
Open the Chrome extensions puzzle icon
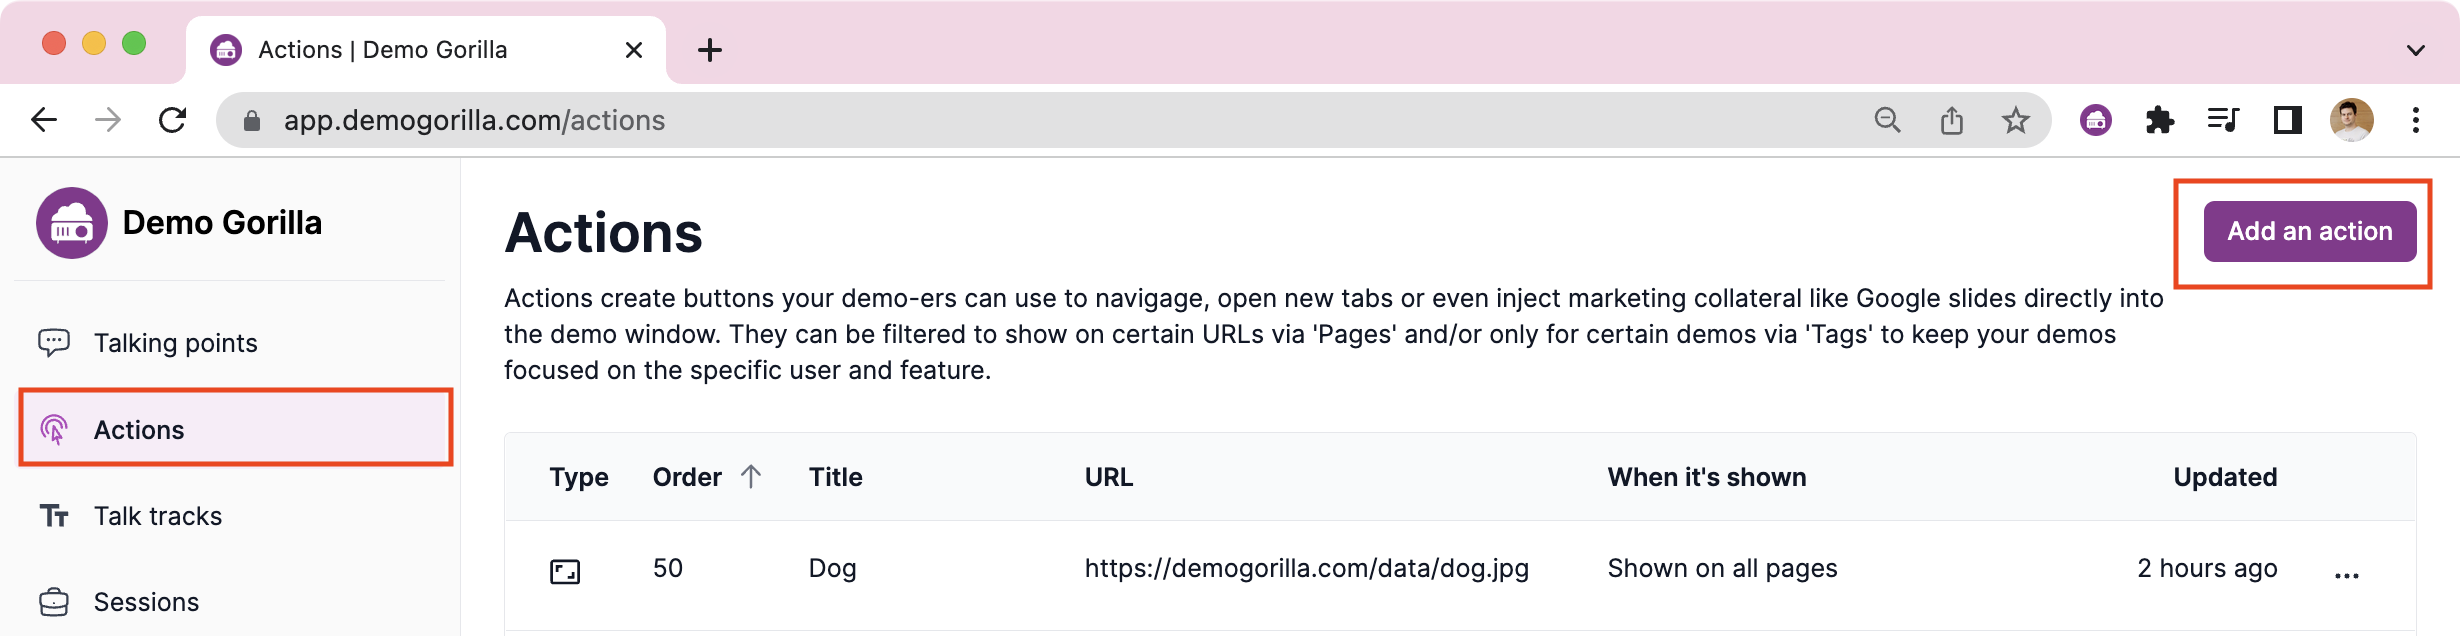coord(2160,121)
